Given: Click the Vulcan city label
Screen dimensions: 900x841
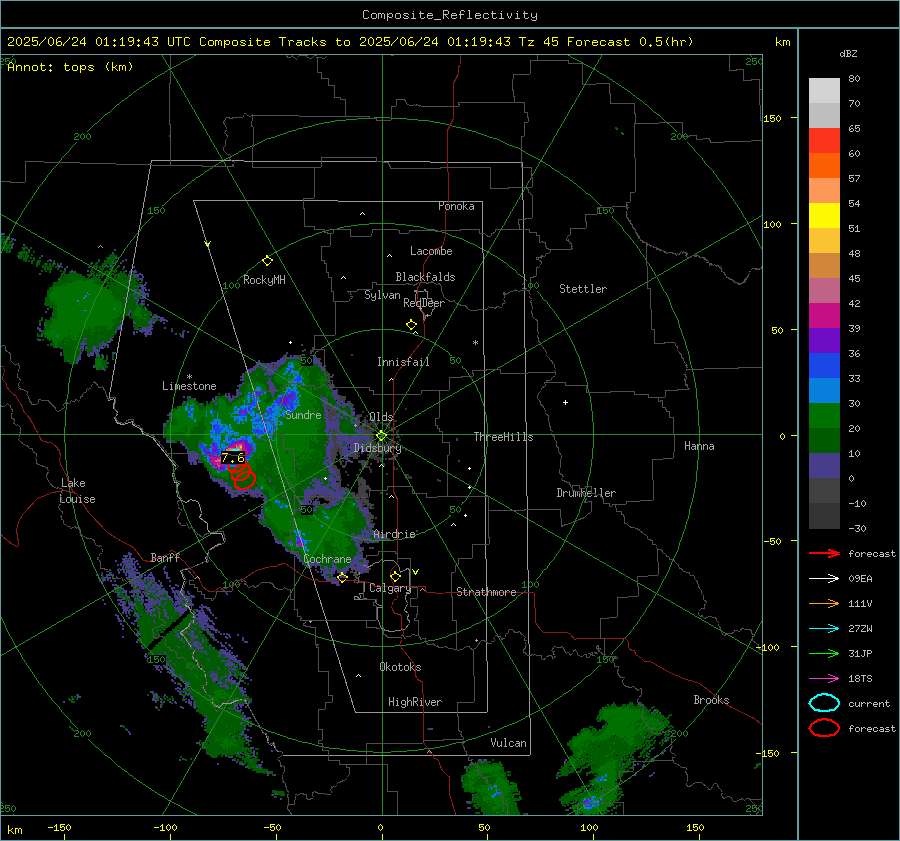Looking at the screenshot, I should click(508, 743).
